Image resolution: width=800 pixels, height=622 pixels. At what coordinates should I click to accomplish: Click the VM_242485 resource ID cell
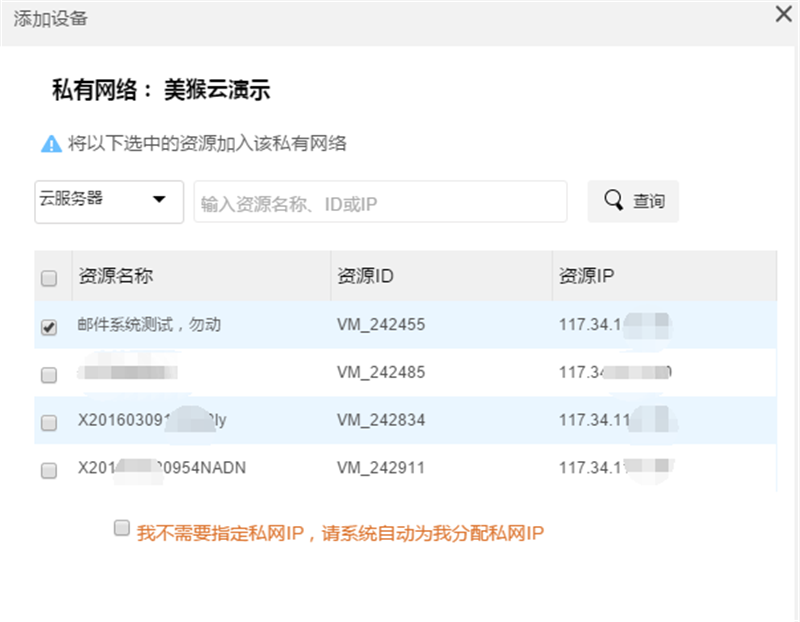[x=381, y=372]
